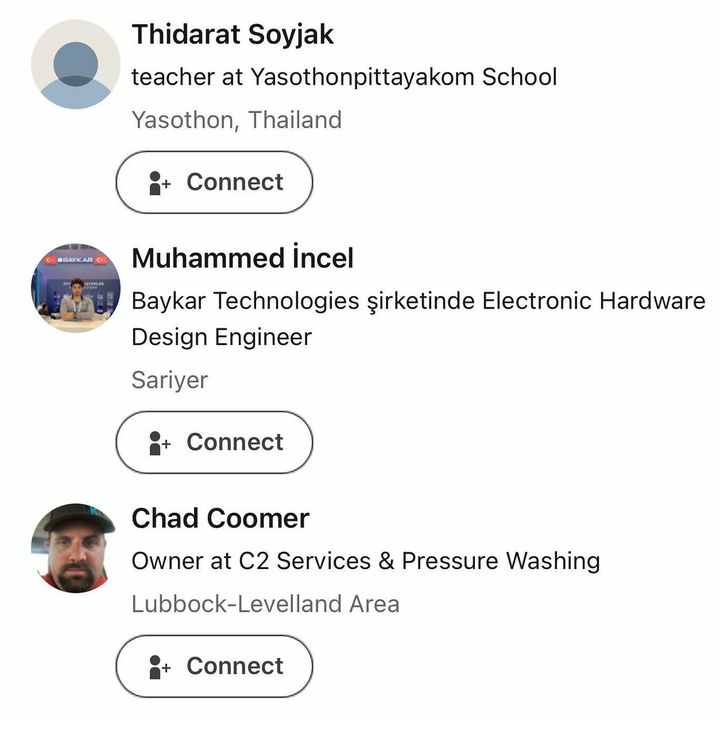Viewport: 720px width, 731px height.
Task: Click the add-person icon in Chad Coomer's Connect button
Action: click(159, 667)
